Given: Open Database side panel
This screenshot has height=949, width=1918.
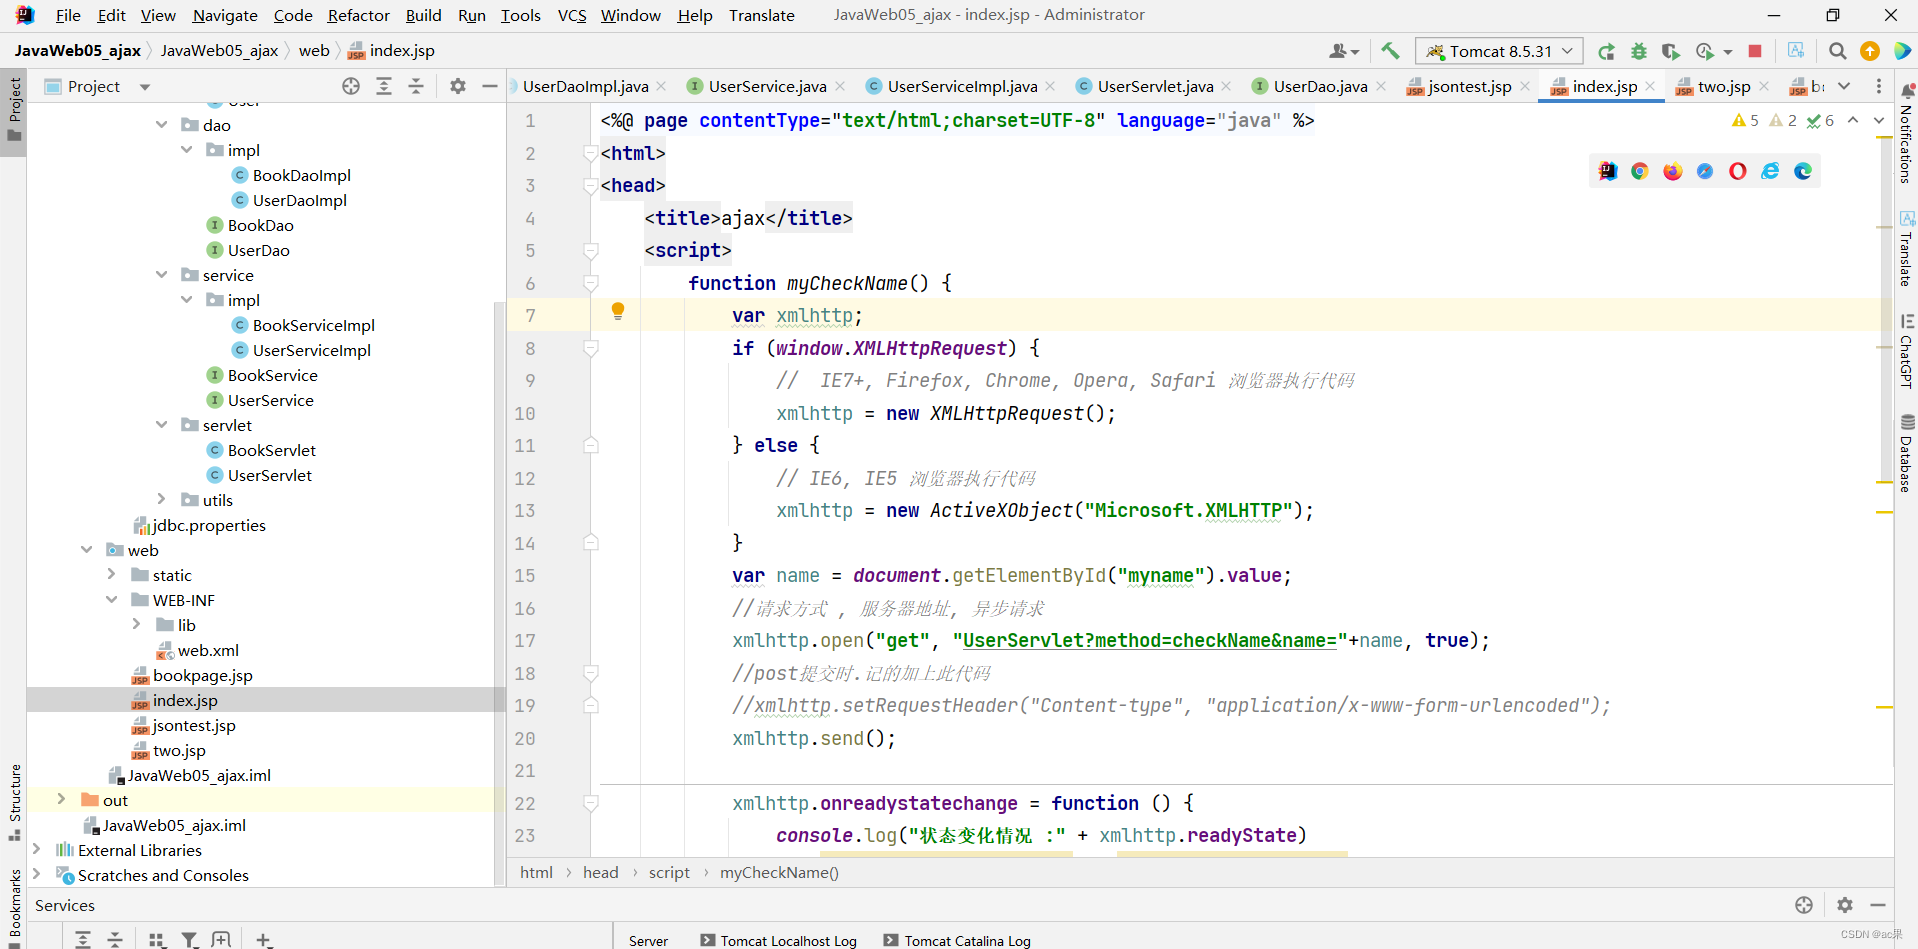Looking at the screenshot, I should coord(1906,454).
